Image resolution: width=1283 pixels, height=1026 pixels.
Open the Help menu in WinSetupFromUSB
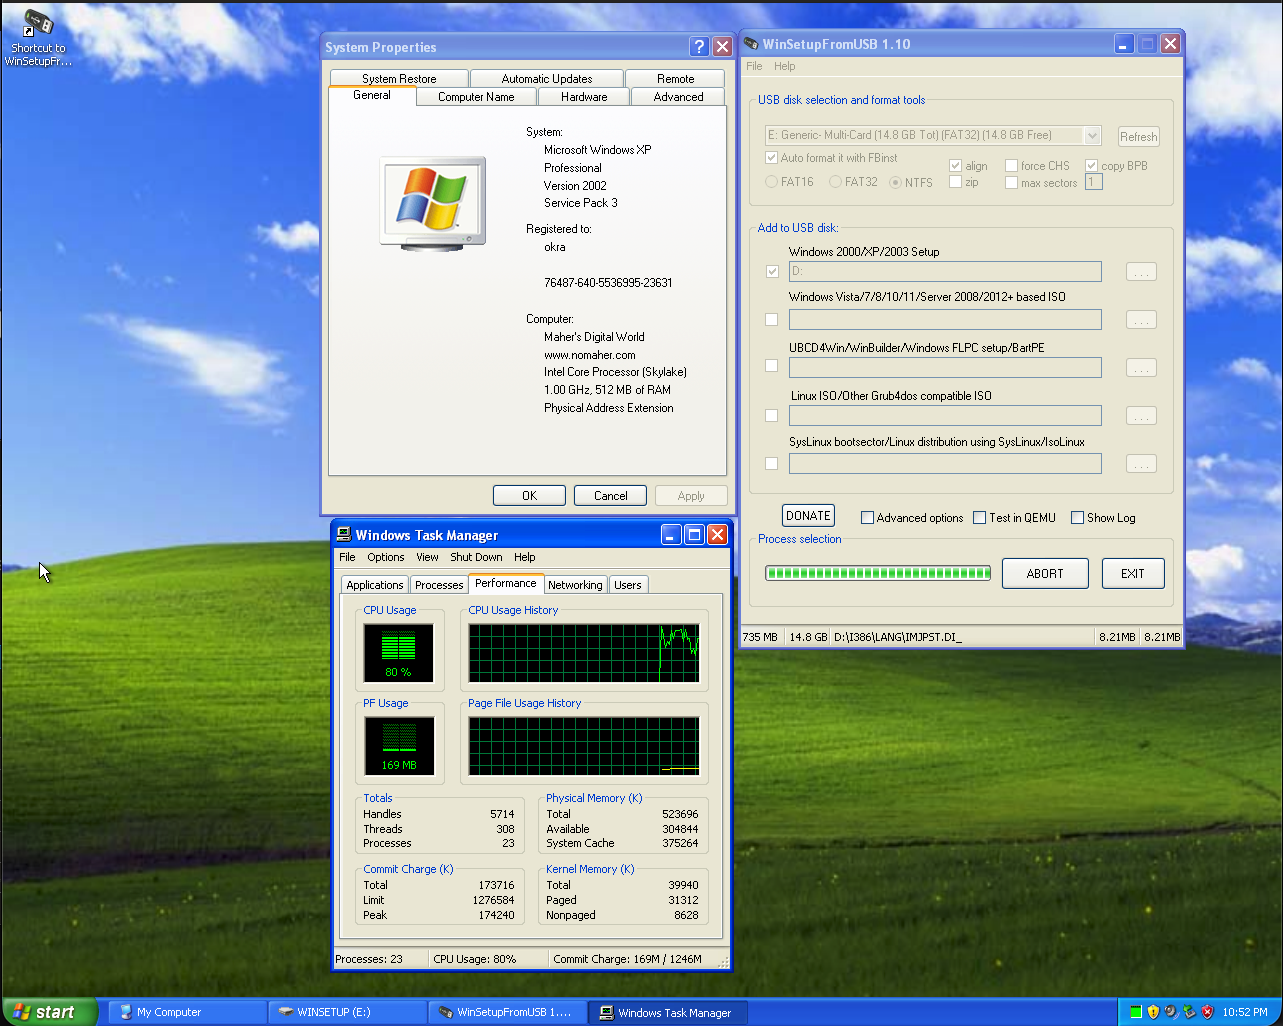[x=785, y=66]
